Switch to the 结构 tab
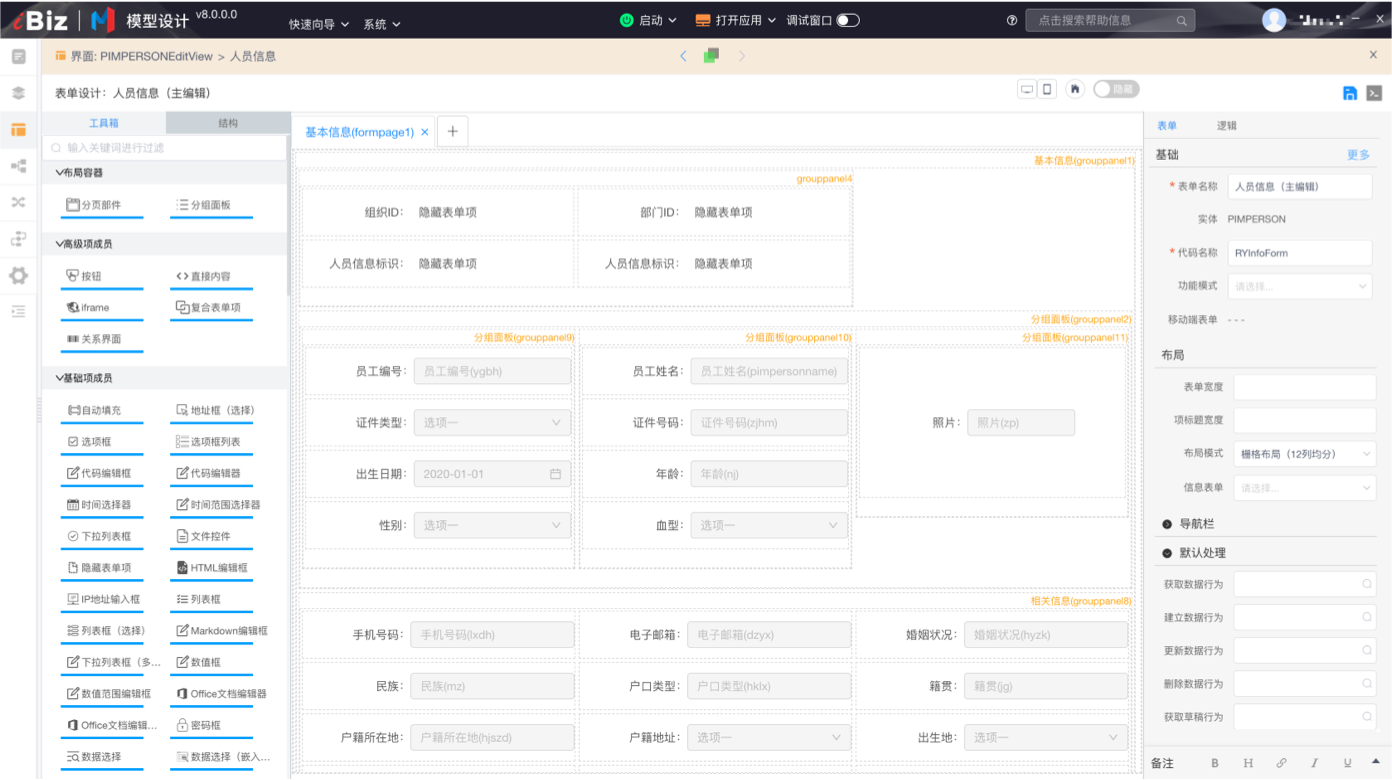Viewport: 1392px width, 780px height. coord(228,123)
